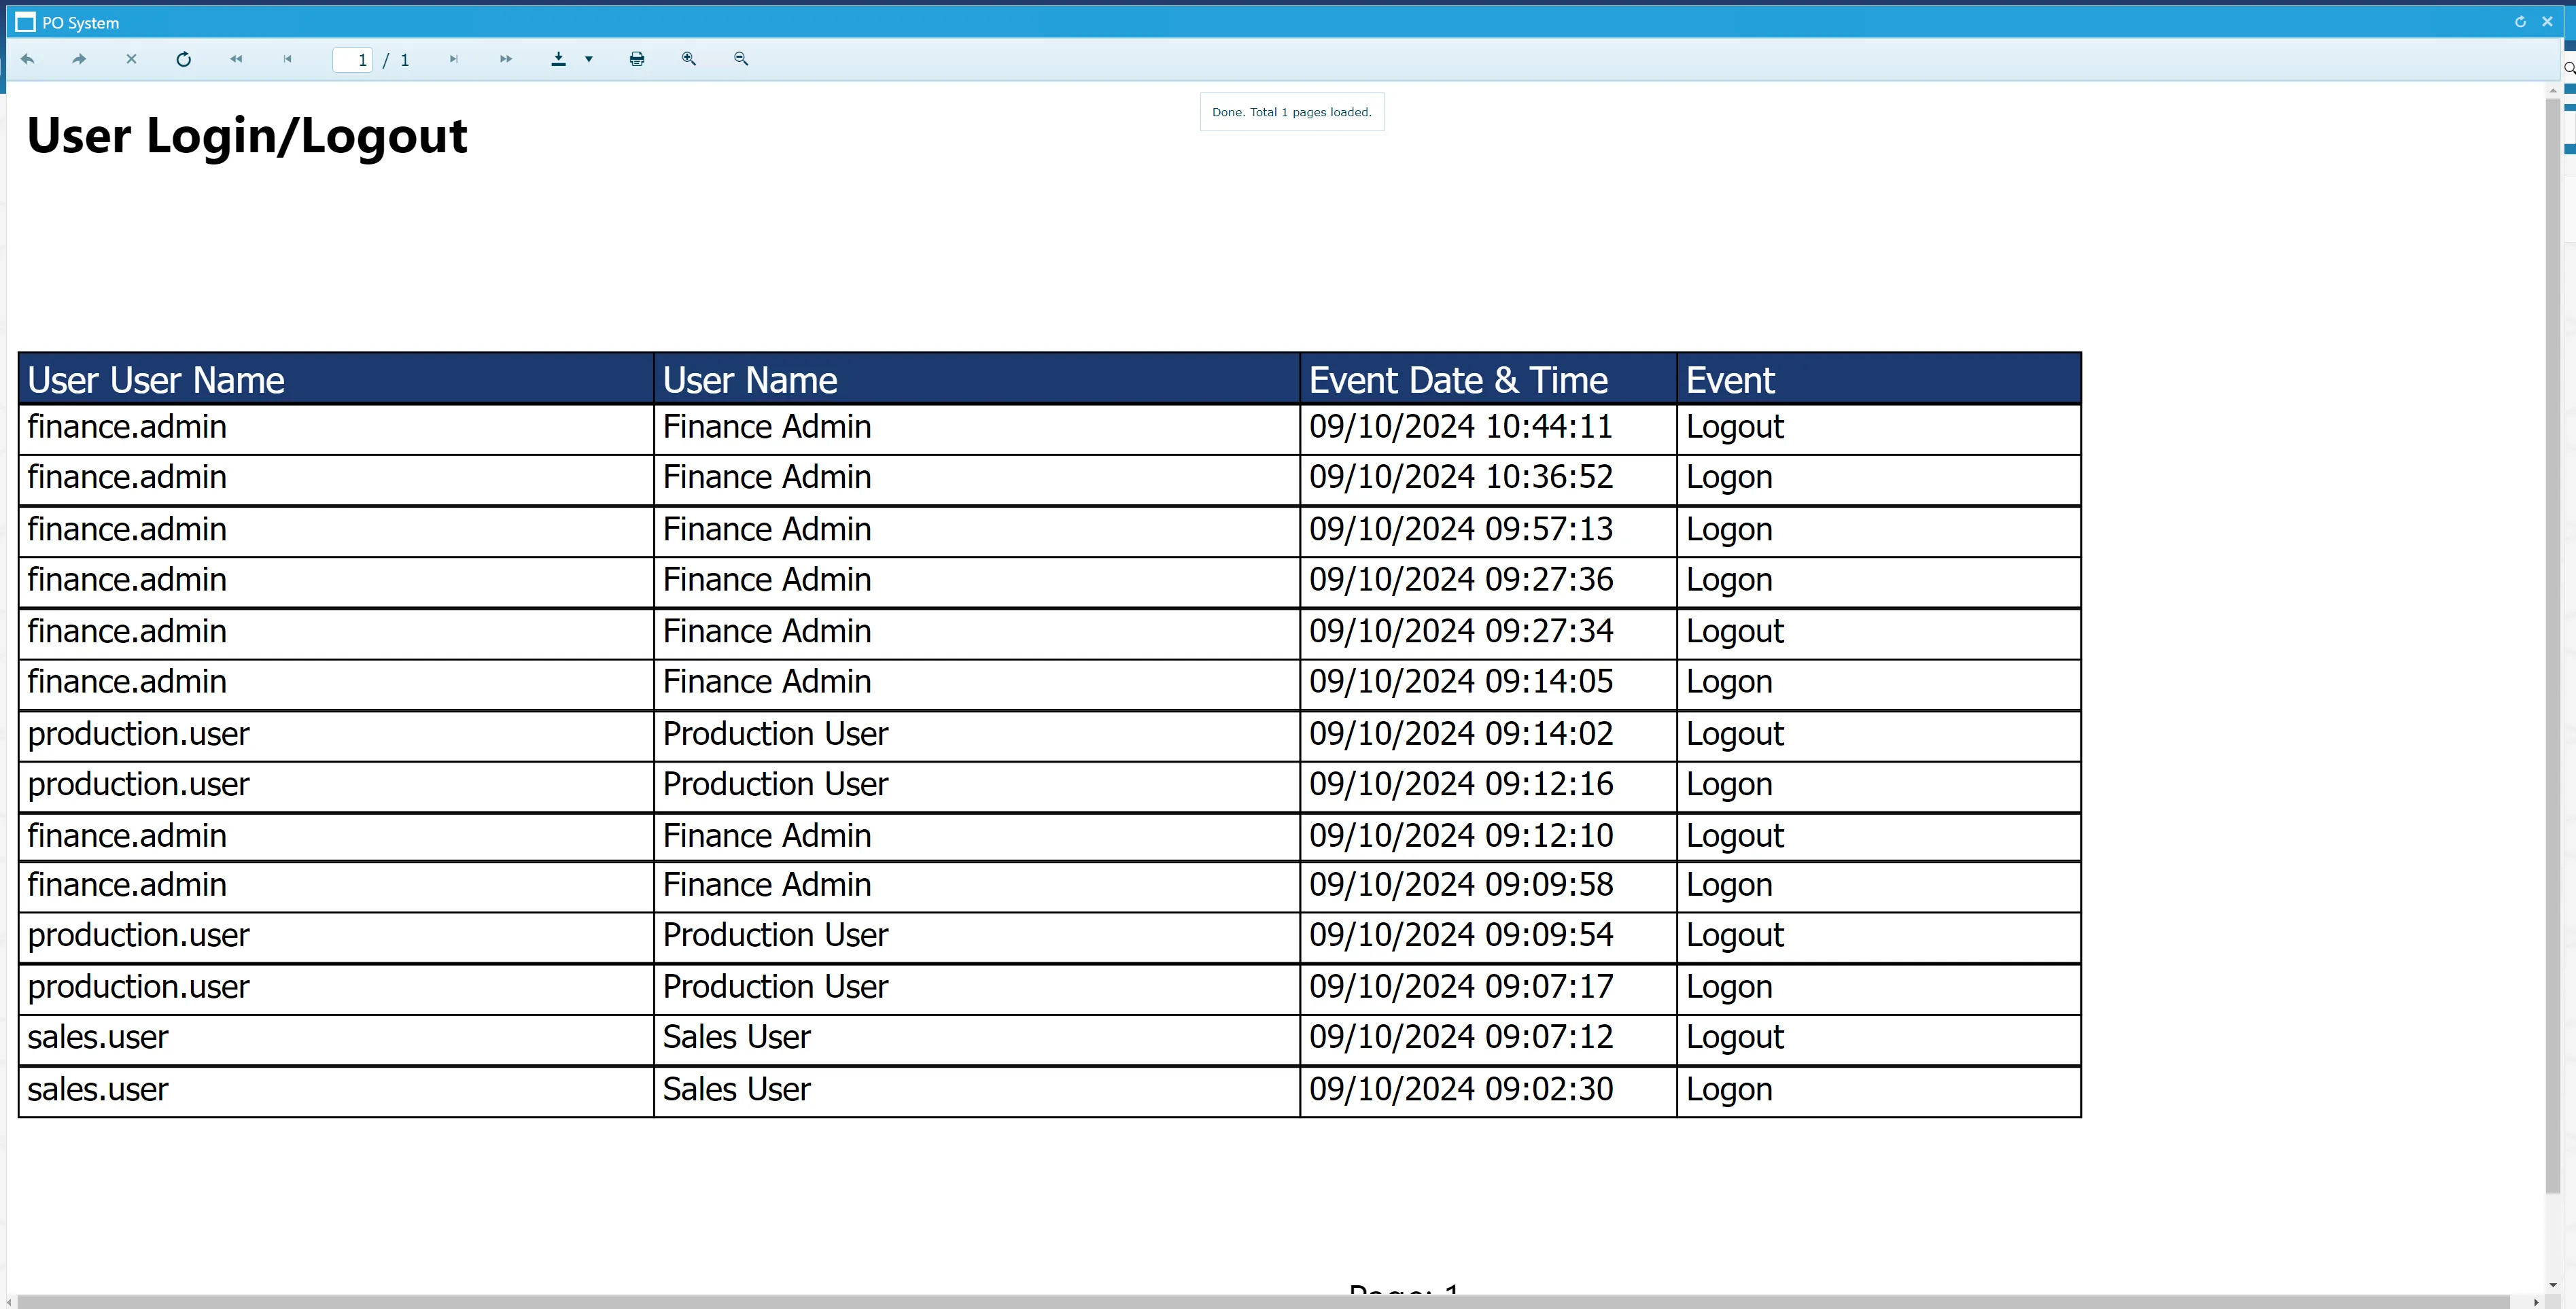Image resolution: width=2576 pixels, height=1309 pixels.
Task: Select the '09/10/2024 09:27:34' timestamp cell
Action: click(x=1488, y=633)
